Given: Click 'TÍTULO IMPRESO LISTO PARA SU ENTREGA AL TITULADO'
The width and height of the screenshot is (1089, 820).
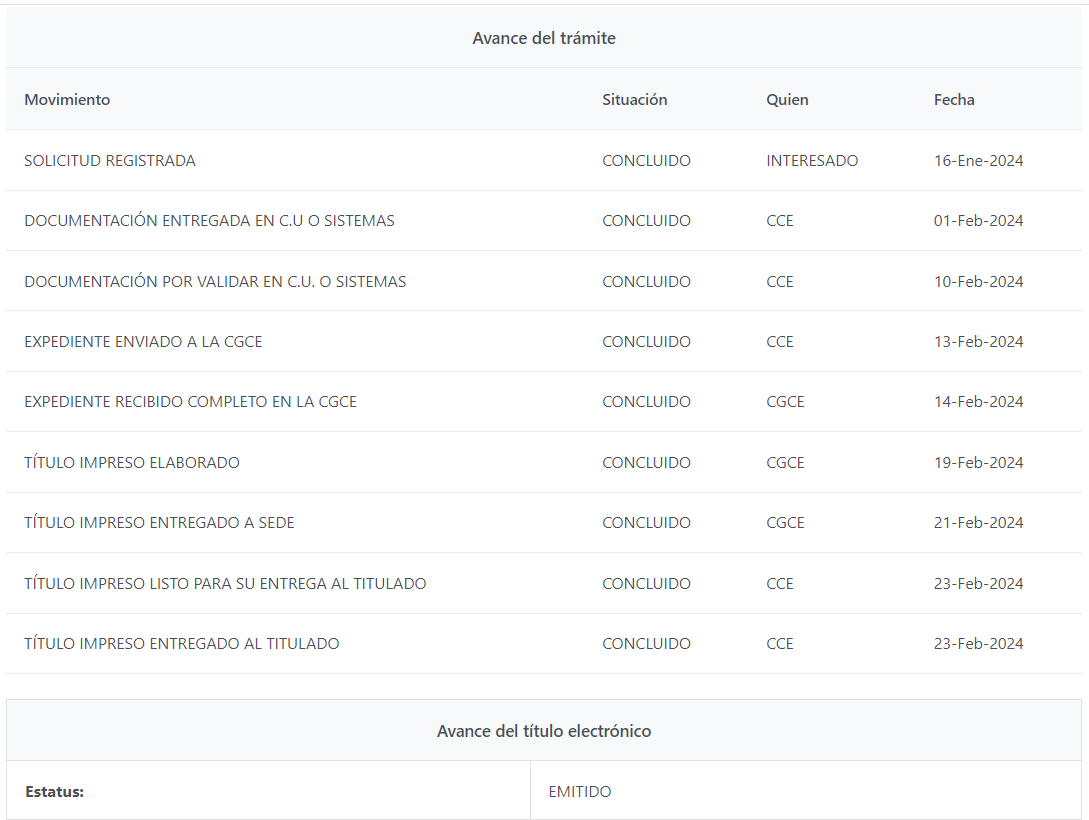Looking at the screenshot, I should pyautogui.click(x=225, y=584).
